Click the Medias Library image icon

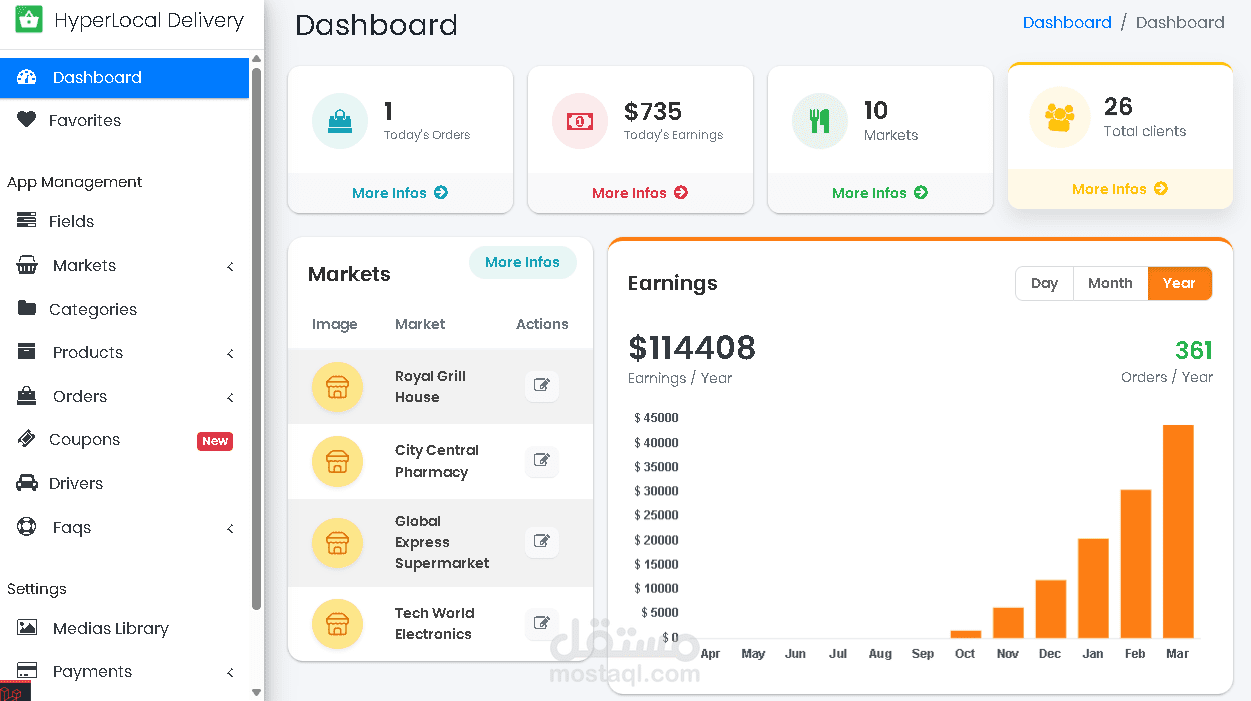click(27, 628)
